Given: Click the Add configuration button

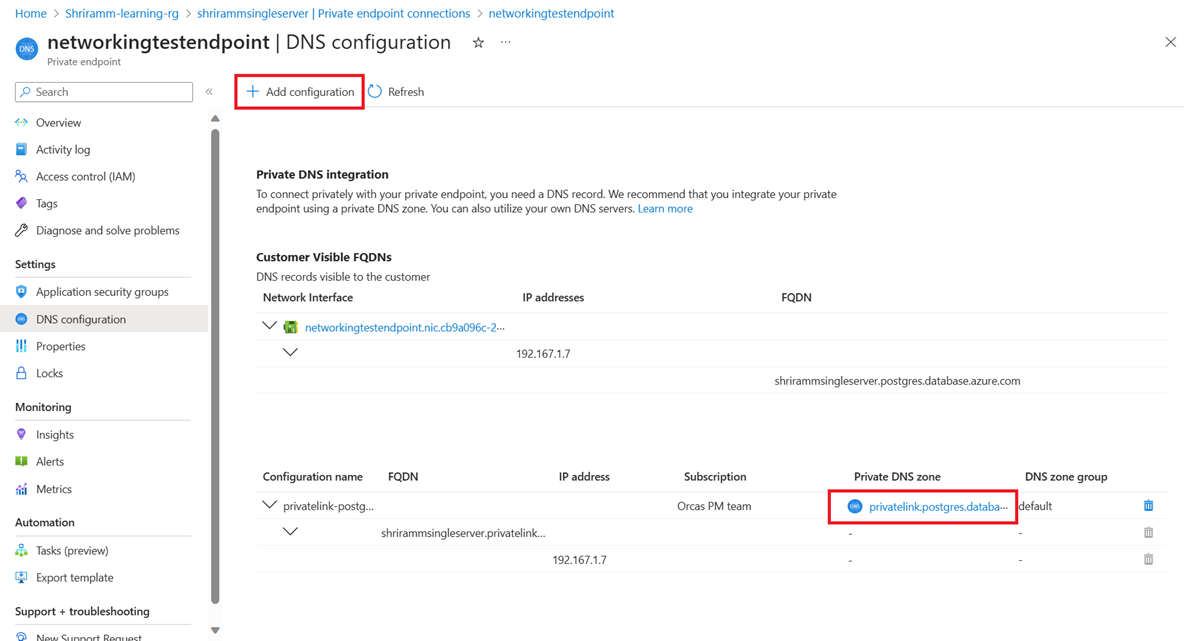Looking at the screenshot, I should click(300, 92).
